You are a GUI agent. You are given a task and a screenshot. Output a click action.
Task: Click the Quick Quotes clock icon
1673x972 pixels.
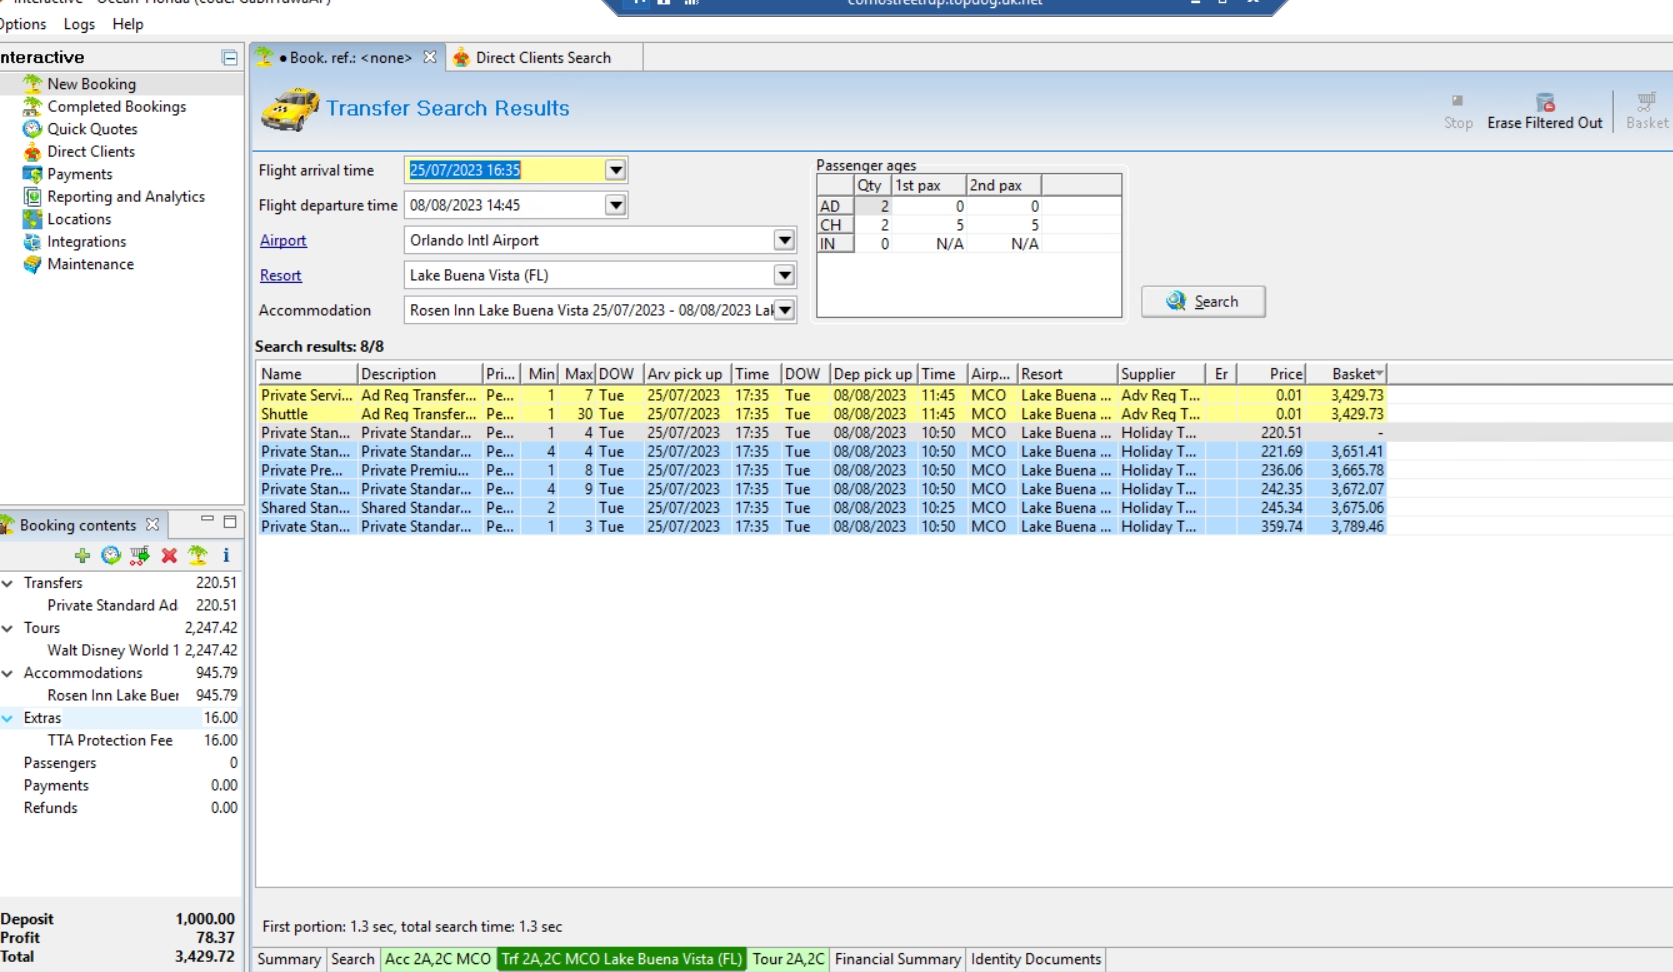point(32,129)
